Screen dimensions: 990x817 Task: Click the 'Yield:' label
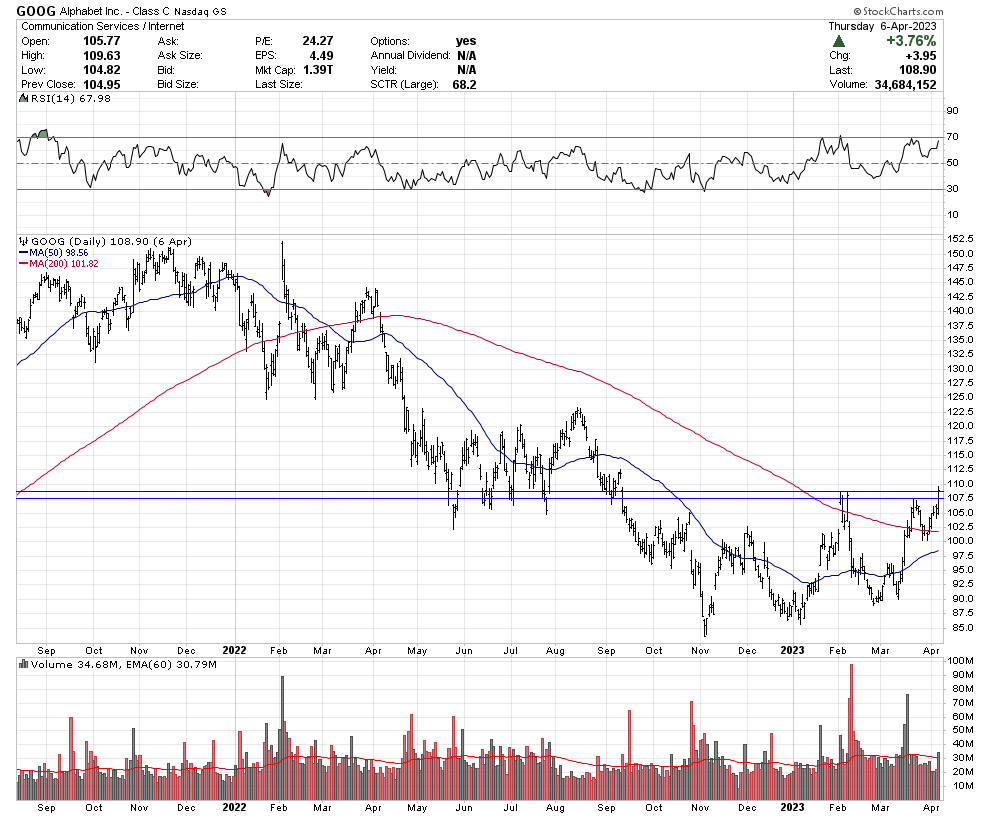pos(383,70)
